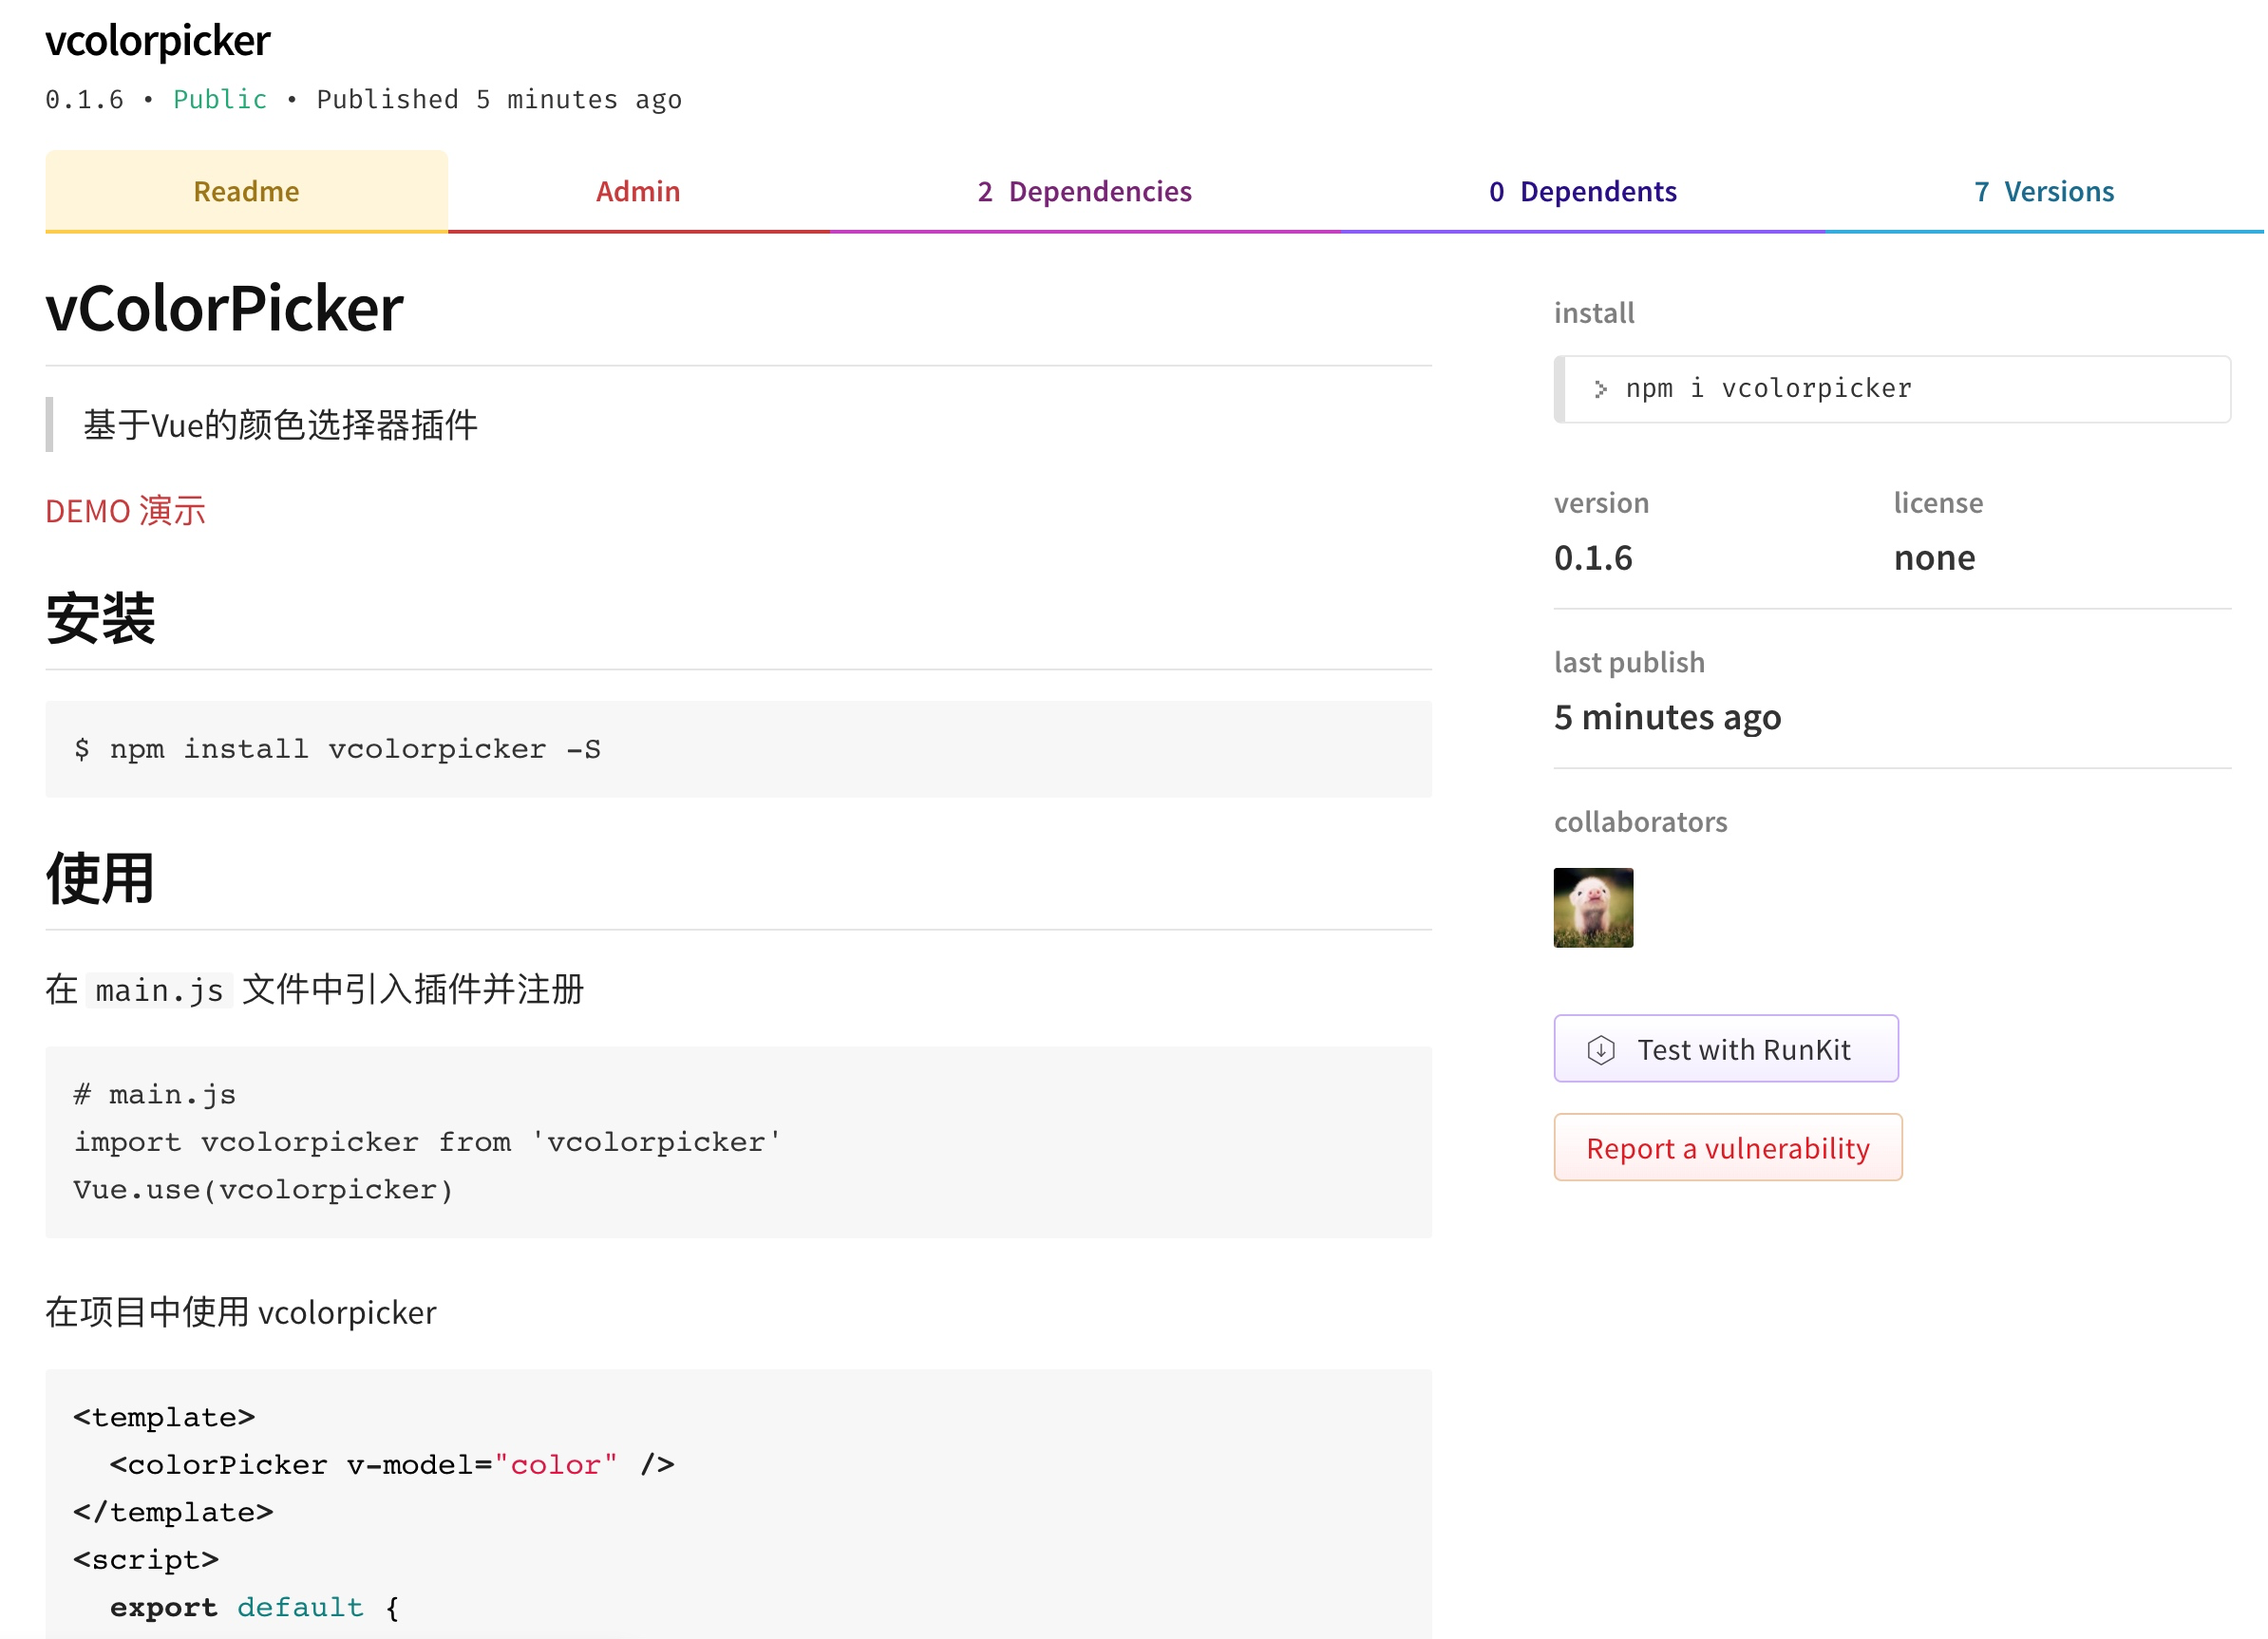Open the collaborator pig avatar
Screen dimensions: 2268x1639
[1593, 907]
